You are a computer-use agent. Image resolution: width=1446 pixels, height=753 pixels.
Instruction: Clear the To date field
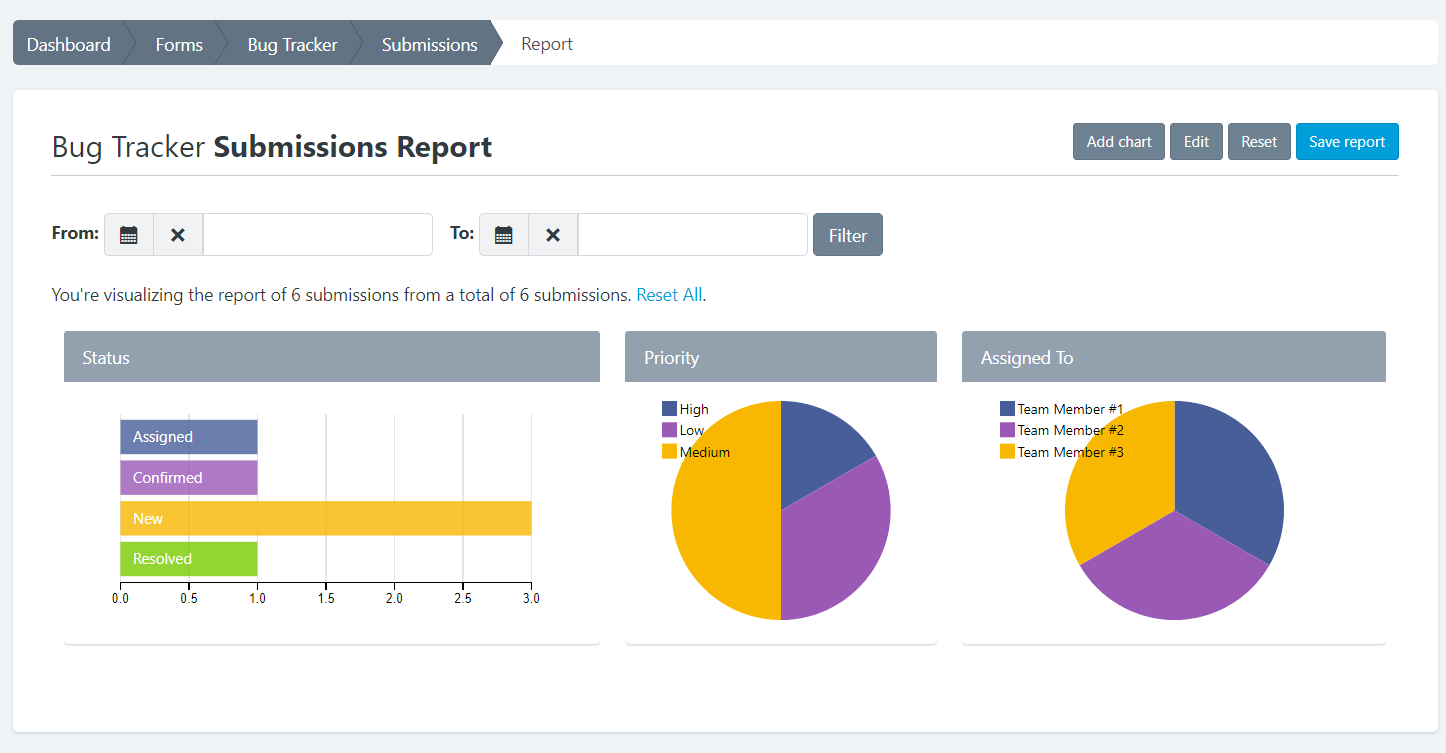553,235
